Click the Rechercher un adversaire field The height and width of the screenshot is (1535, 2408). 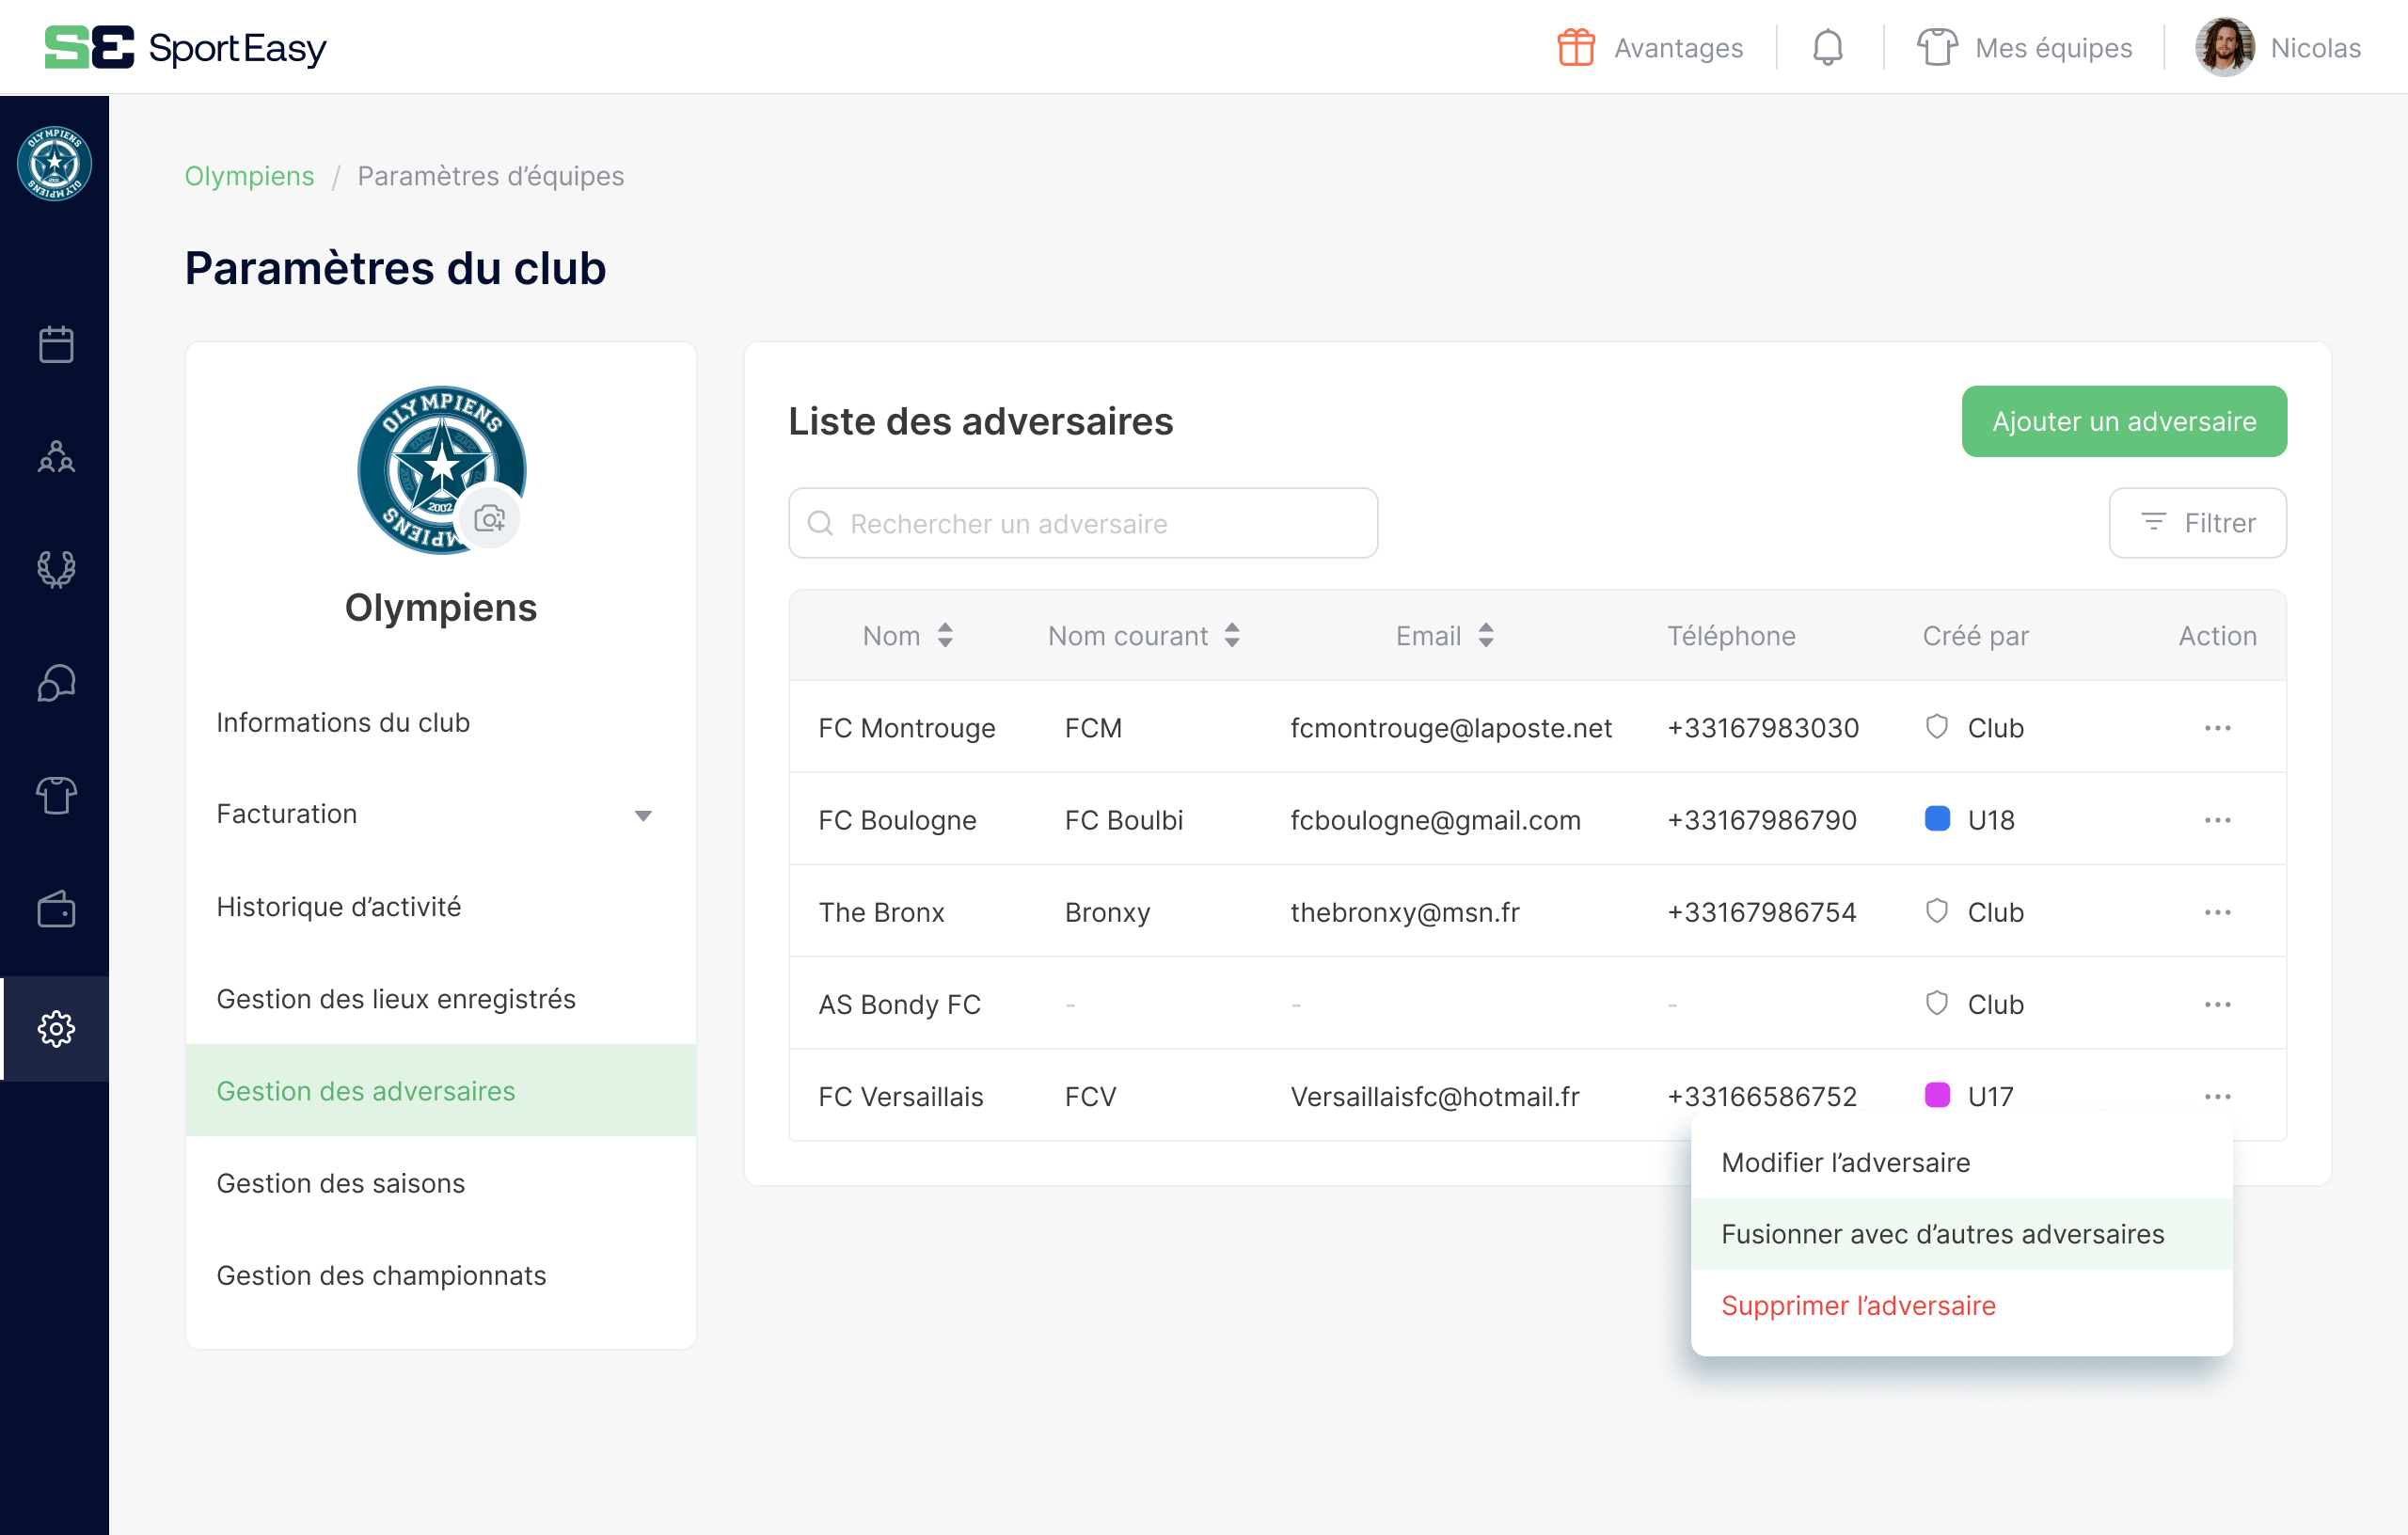1083,523
